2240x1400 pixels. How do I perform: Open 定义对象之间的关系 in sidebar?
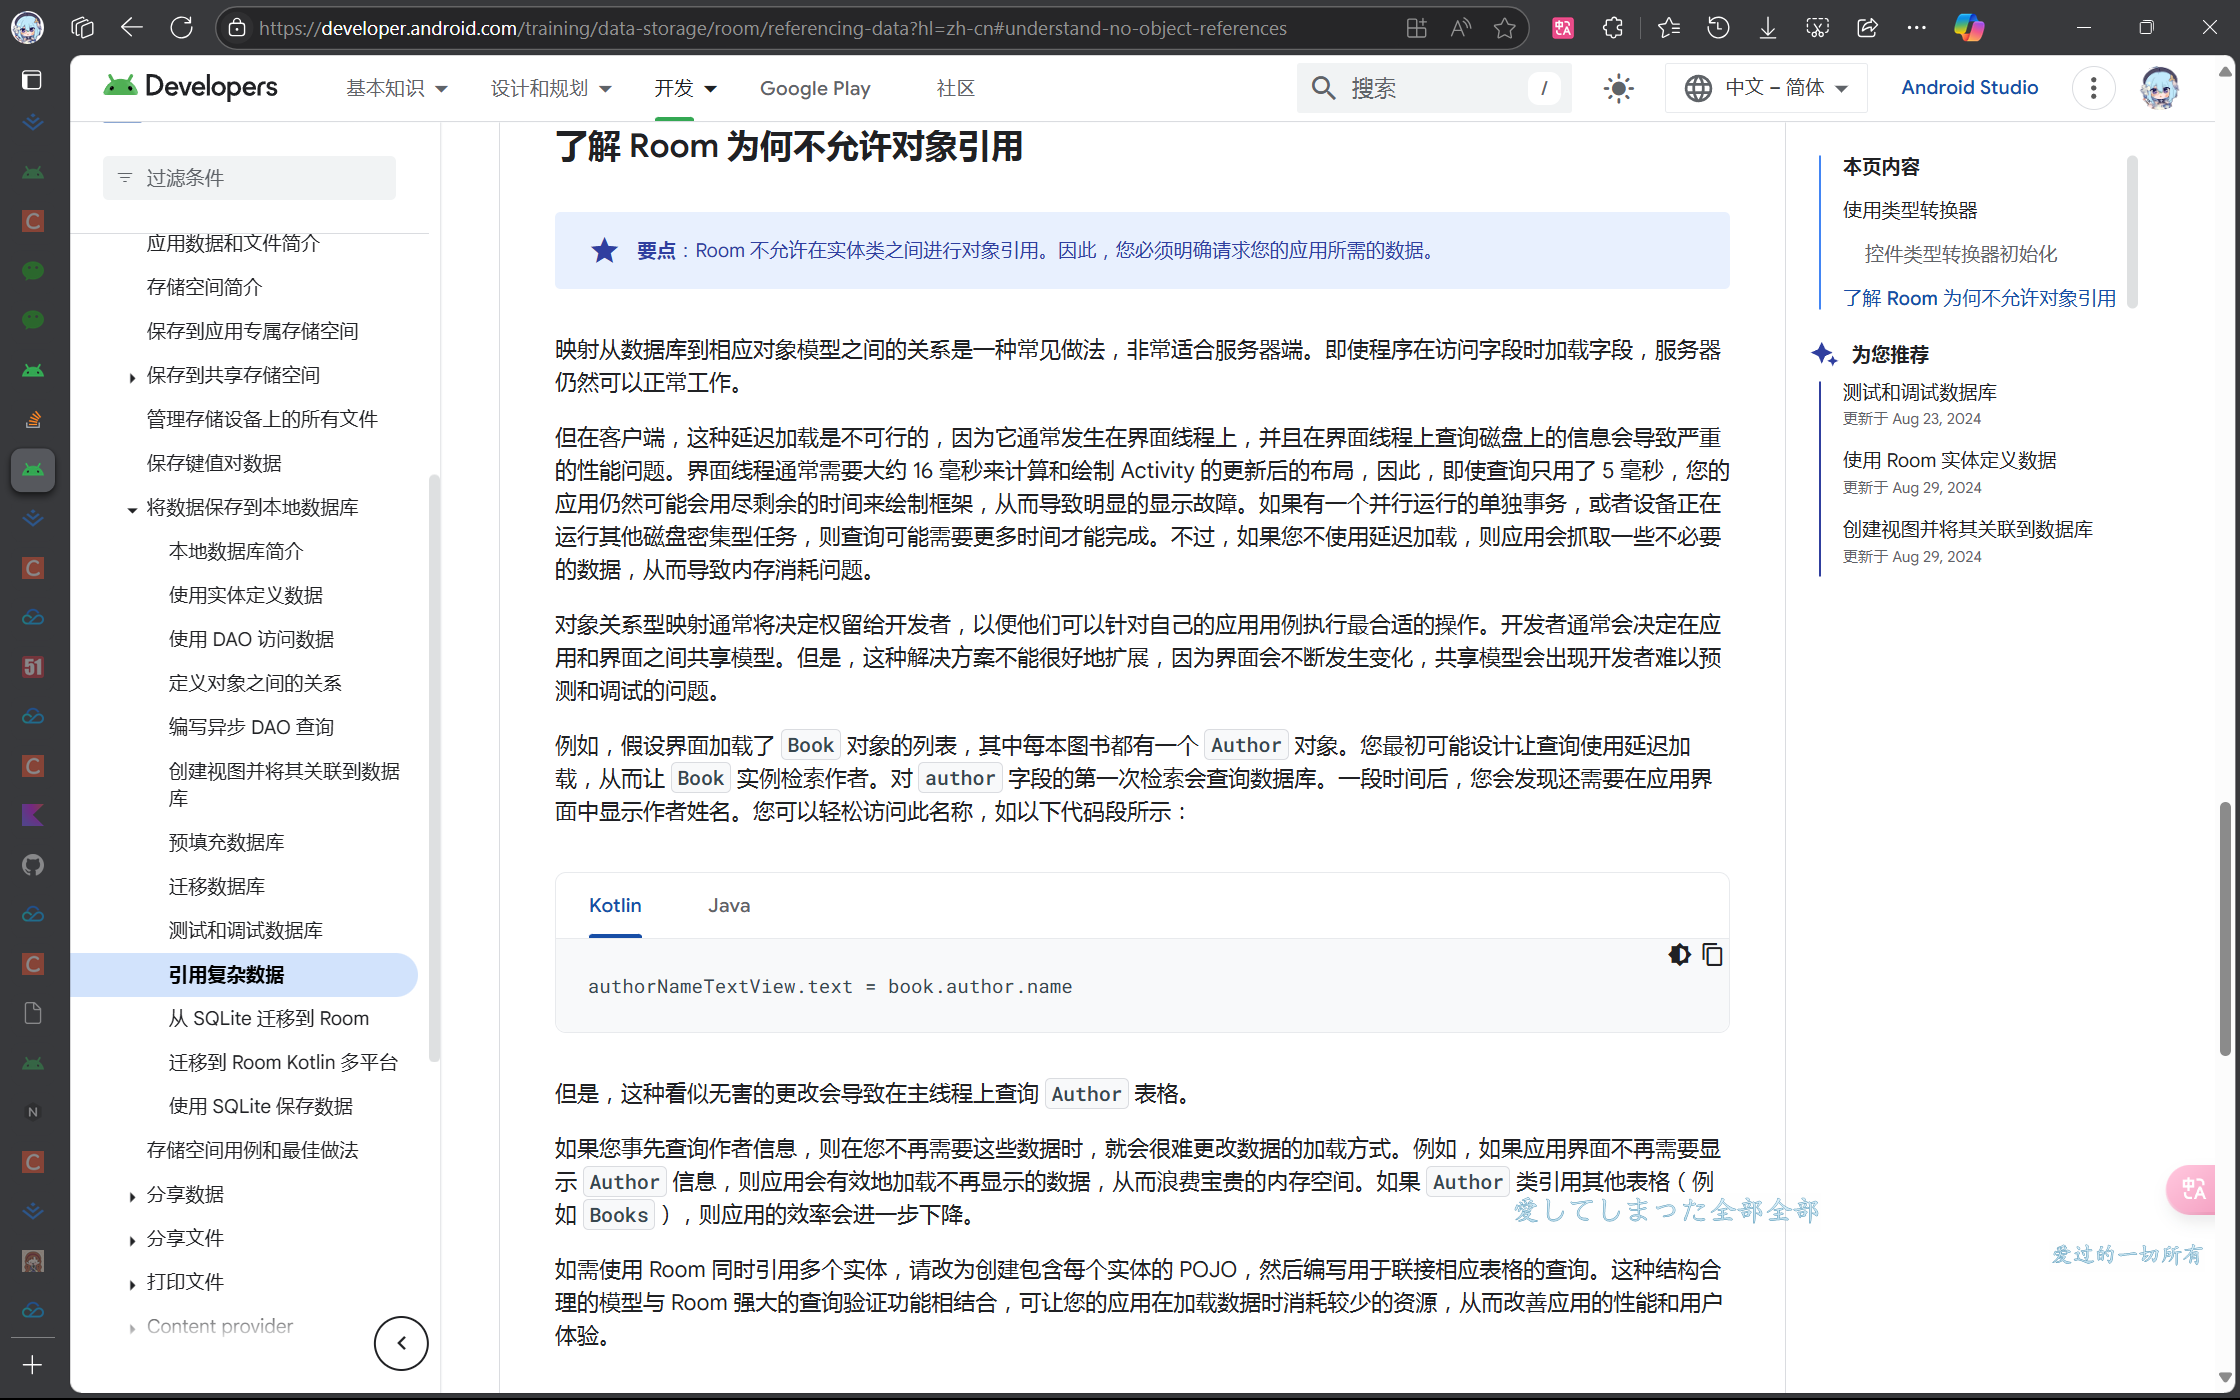[255, 683]
